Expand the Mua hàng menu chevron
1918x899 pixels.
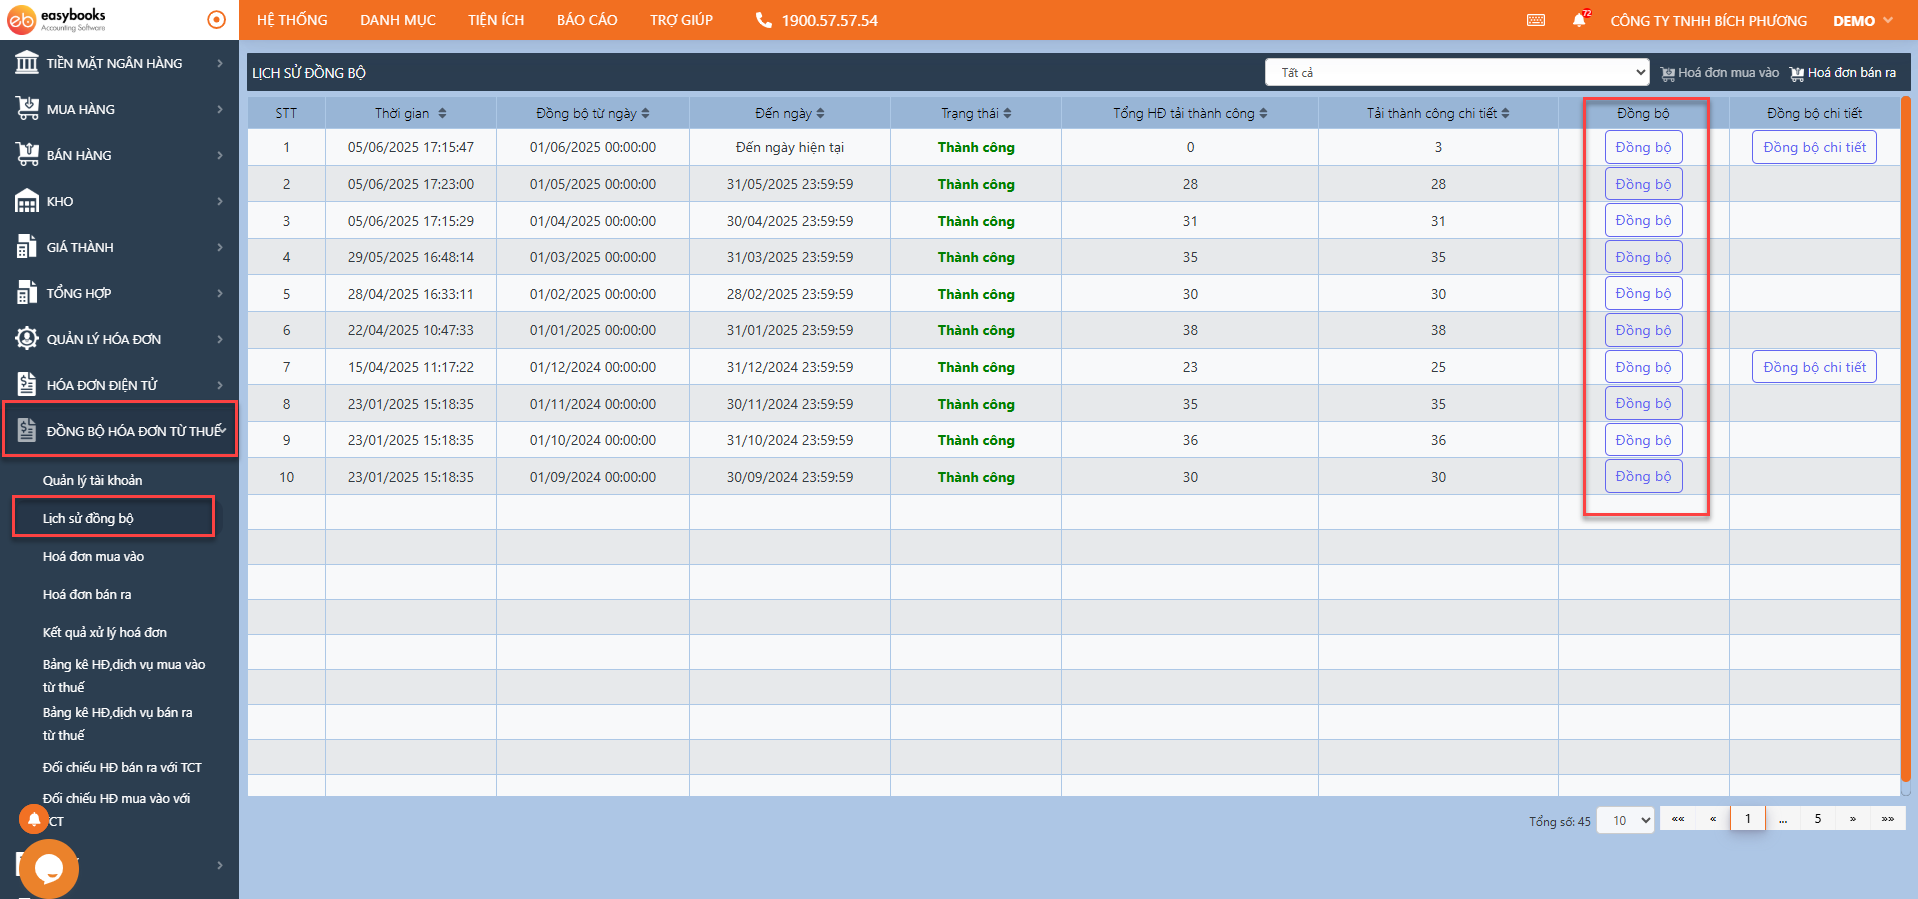[220, 109]
